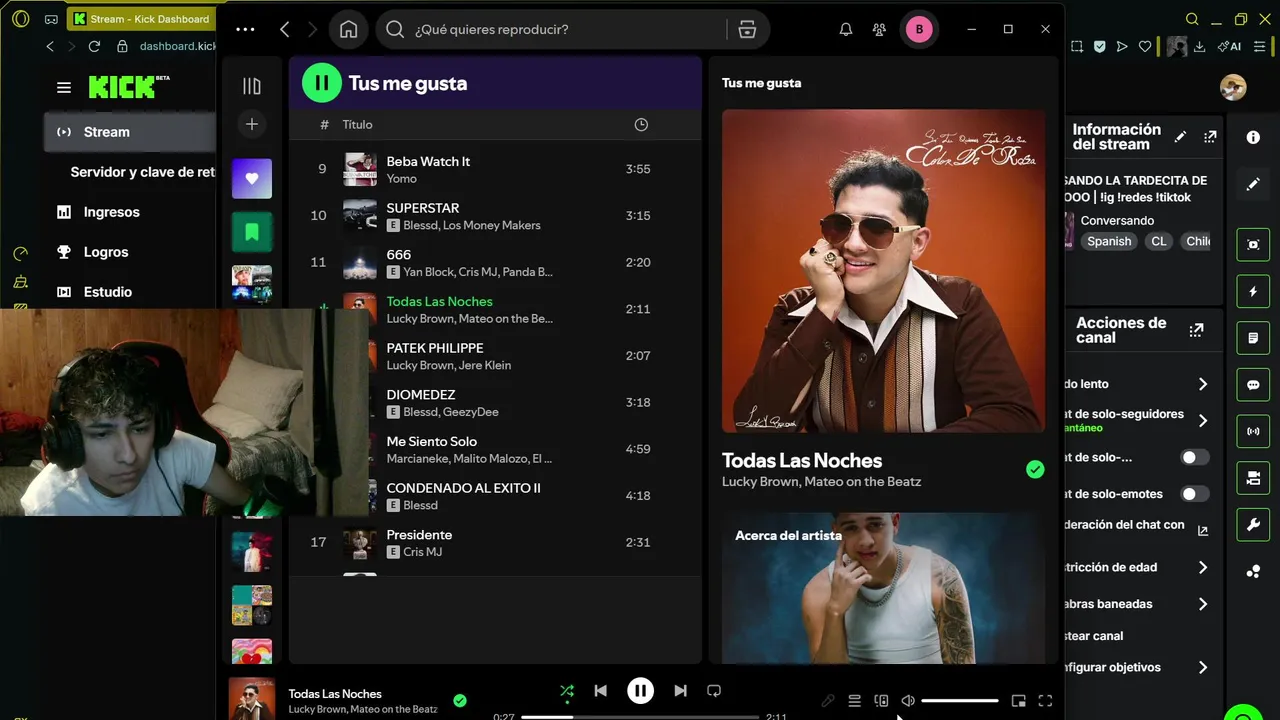Seek in the song progress bar
1280x720 pixels.
pos(640,717)
